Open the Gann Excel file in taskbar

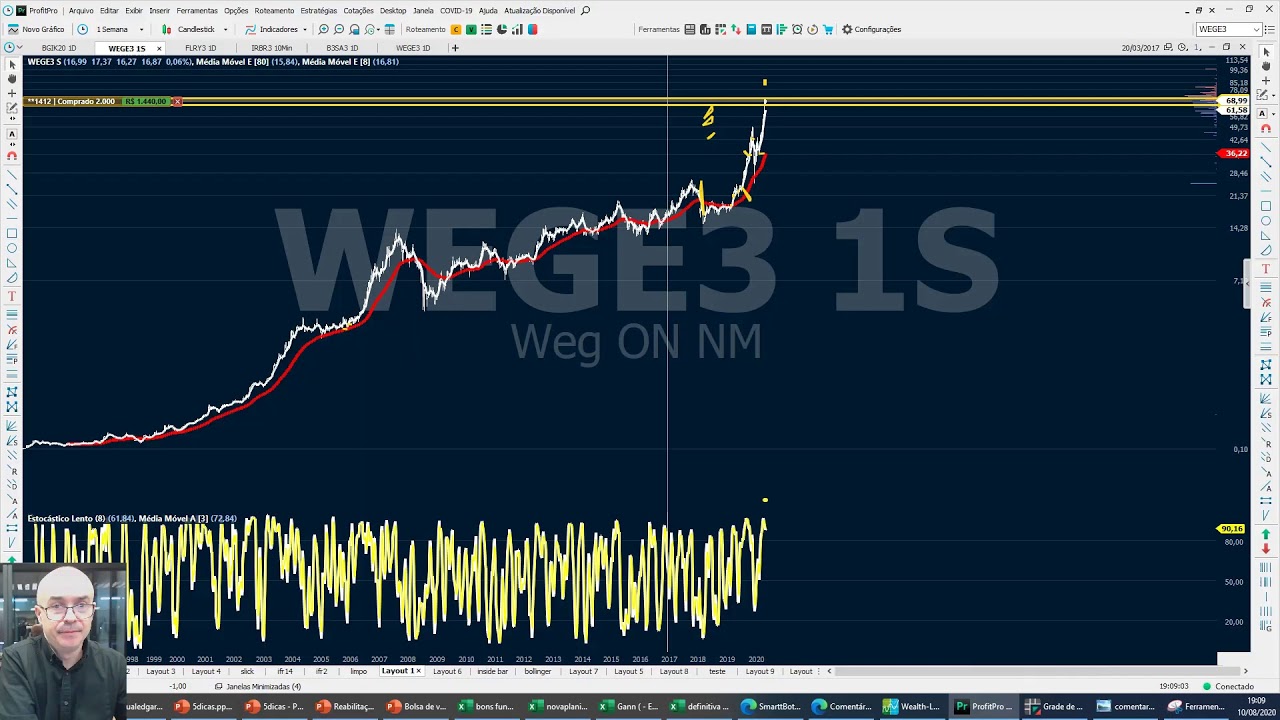[x=629, y=706]
